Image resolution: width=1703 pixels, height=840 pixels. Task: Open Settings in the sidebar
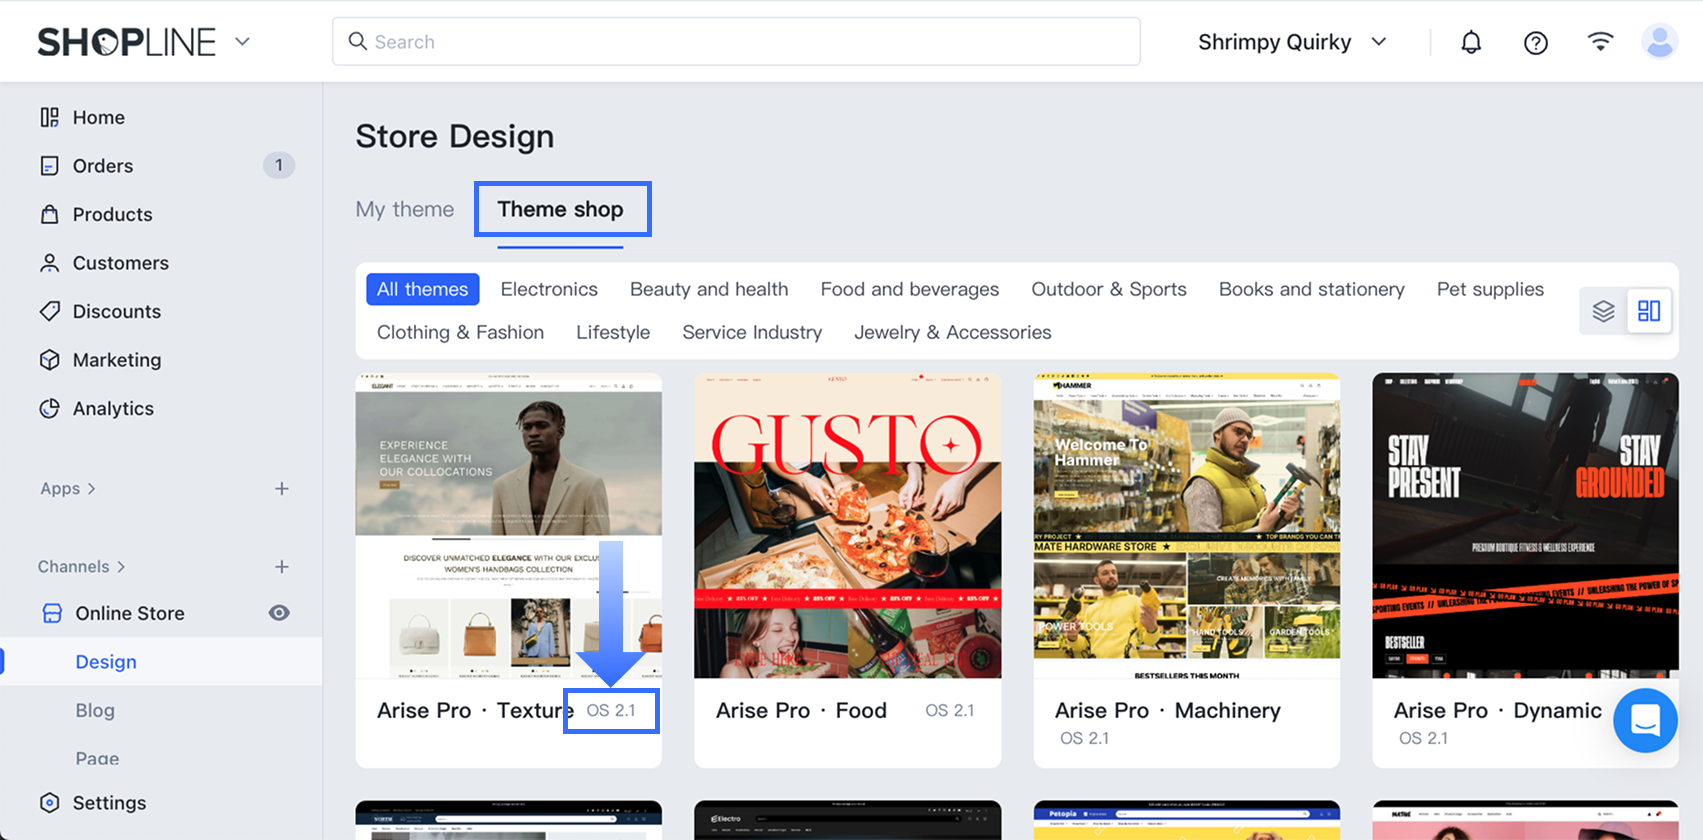click(109, 803)
